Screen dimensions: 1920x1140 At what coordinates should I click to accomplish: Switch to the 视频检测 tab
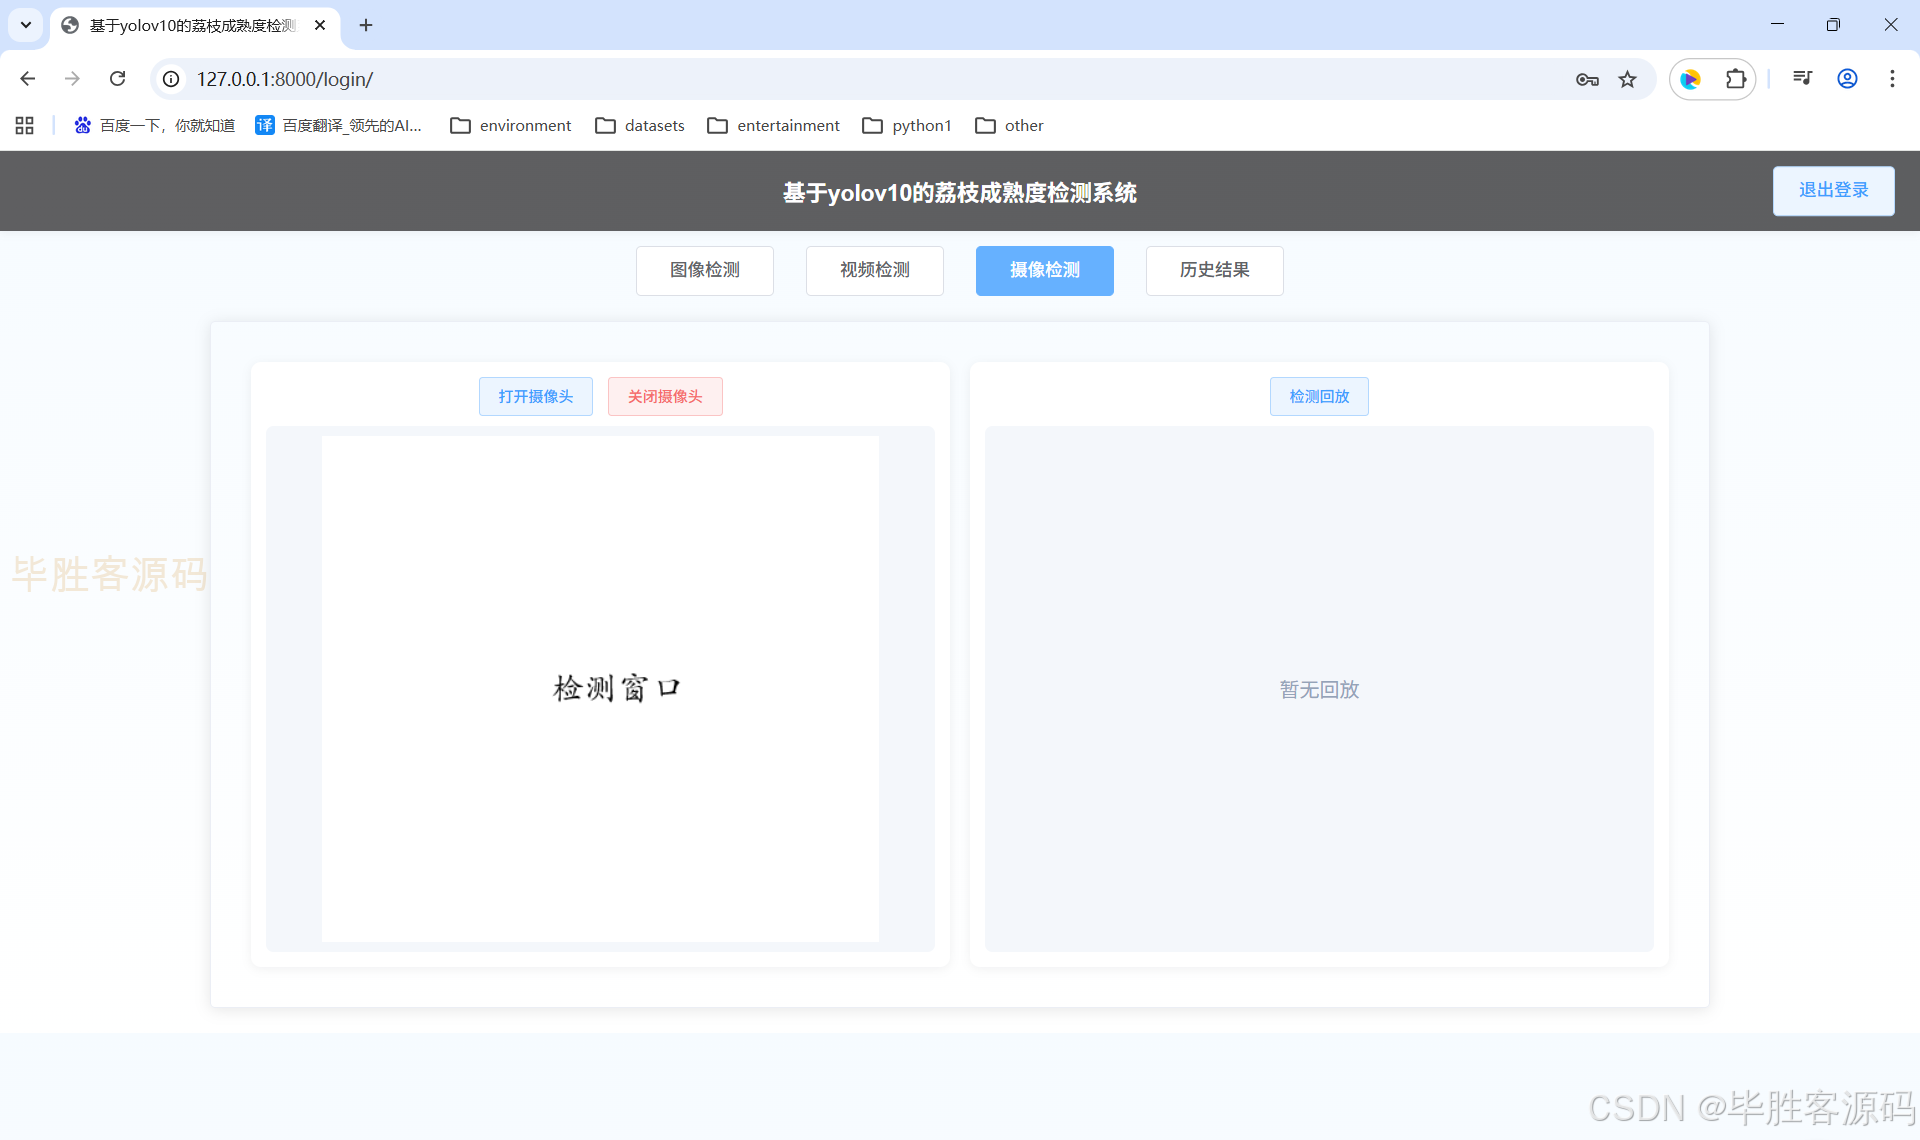[875, 270]
